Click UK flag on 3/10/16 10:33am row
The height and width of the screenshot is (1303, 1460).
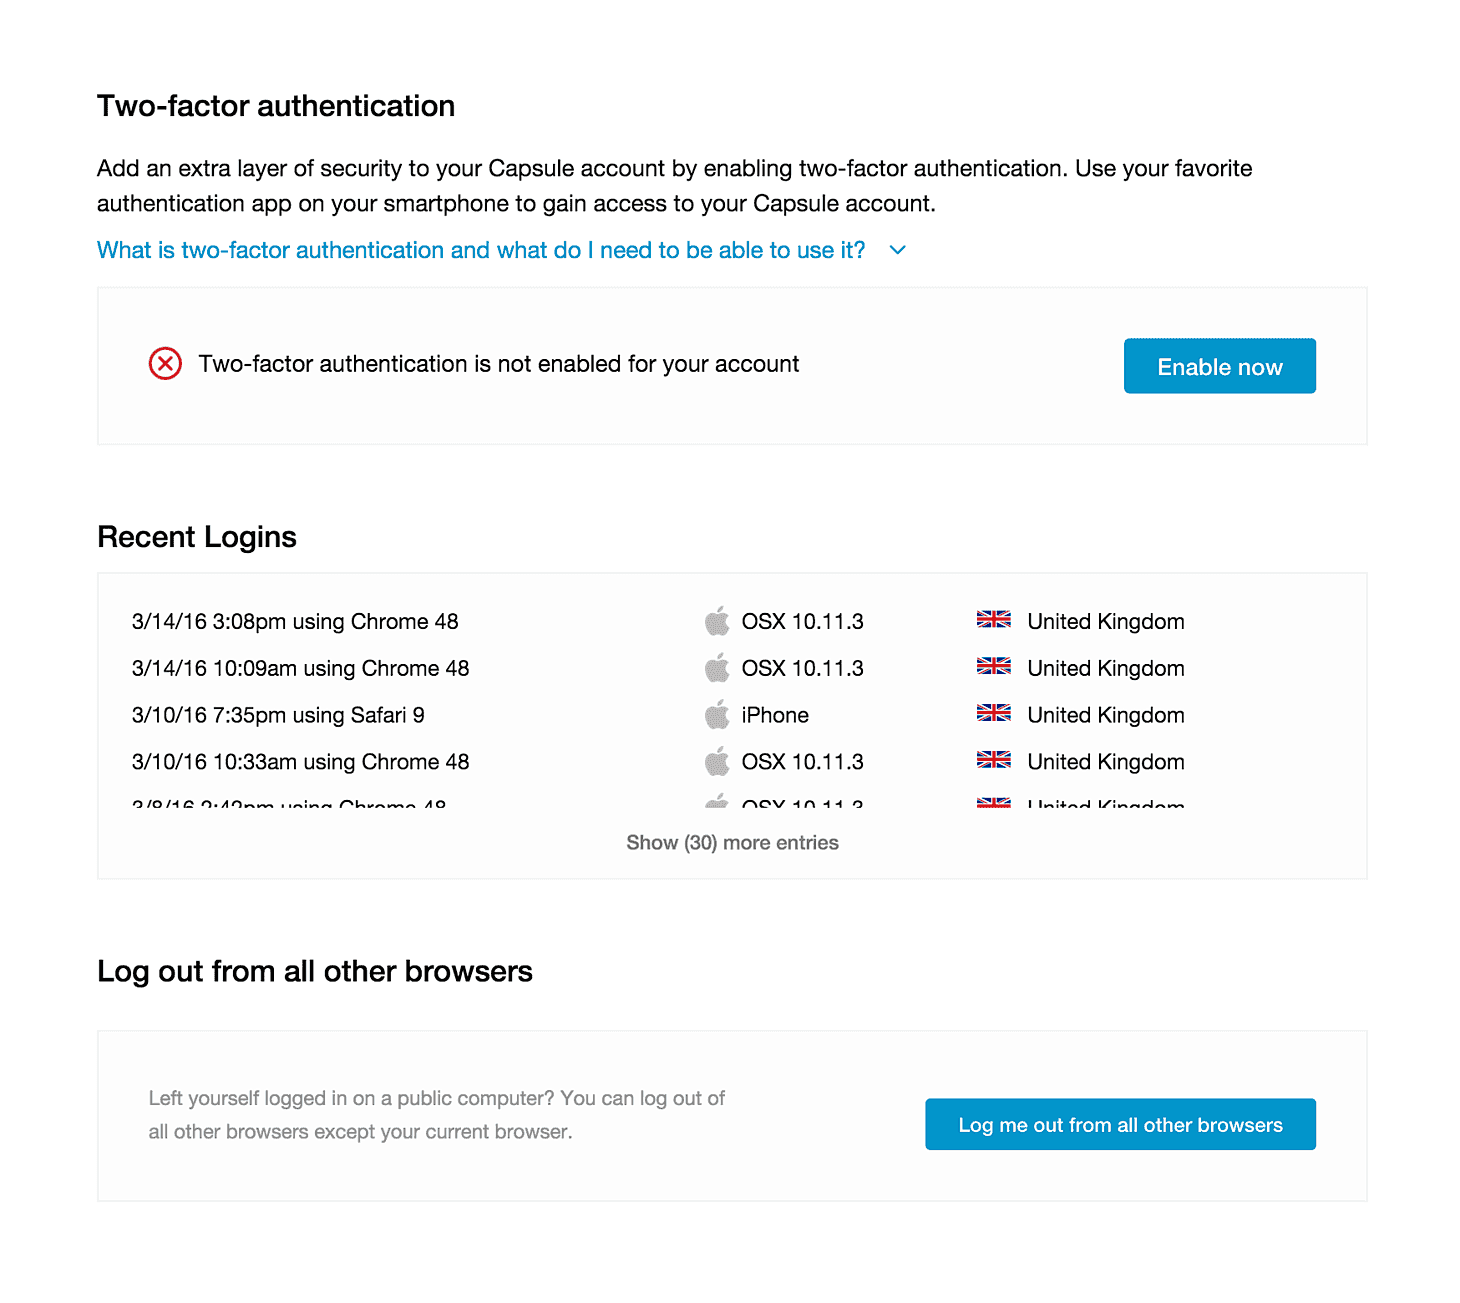(994, 760)
